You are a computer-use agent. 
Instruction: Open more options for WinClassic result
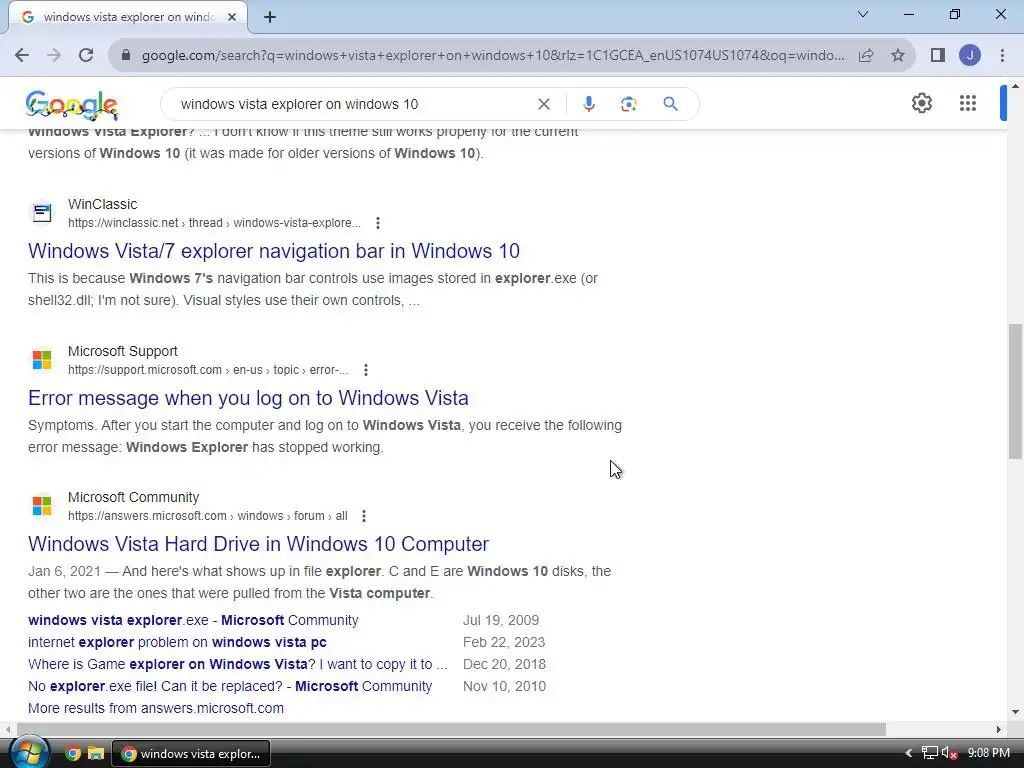(377, 223)
